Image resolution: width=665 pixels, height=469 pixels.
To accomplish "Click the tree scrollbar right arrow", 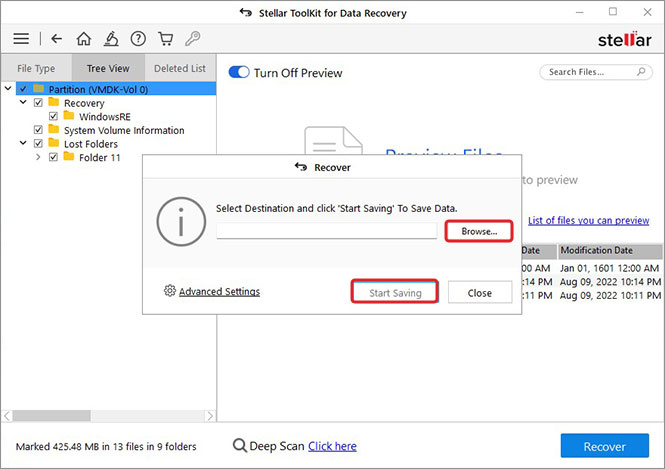I will click(210, 416).
